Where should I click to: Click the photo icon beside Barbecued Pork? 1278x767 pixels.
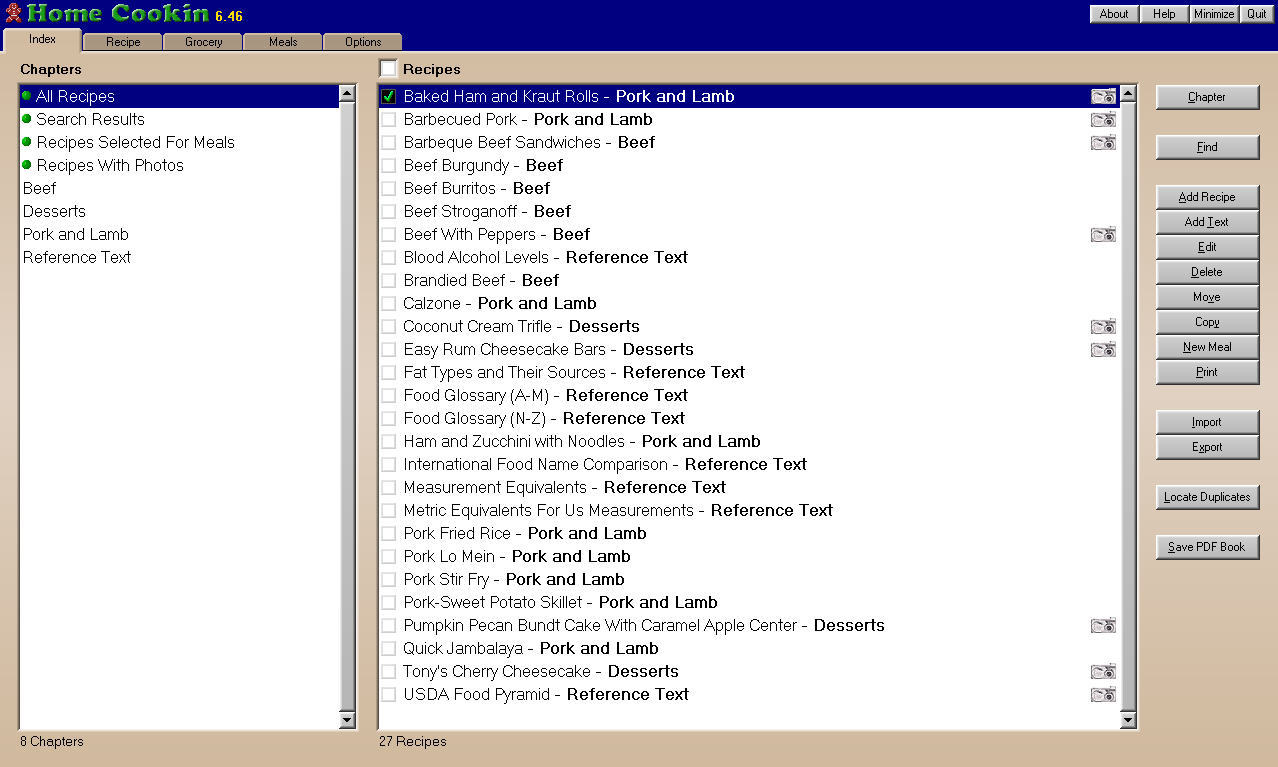[x=1103, y=120]
